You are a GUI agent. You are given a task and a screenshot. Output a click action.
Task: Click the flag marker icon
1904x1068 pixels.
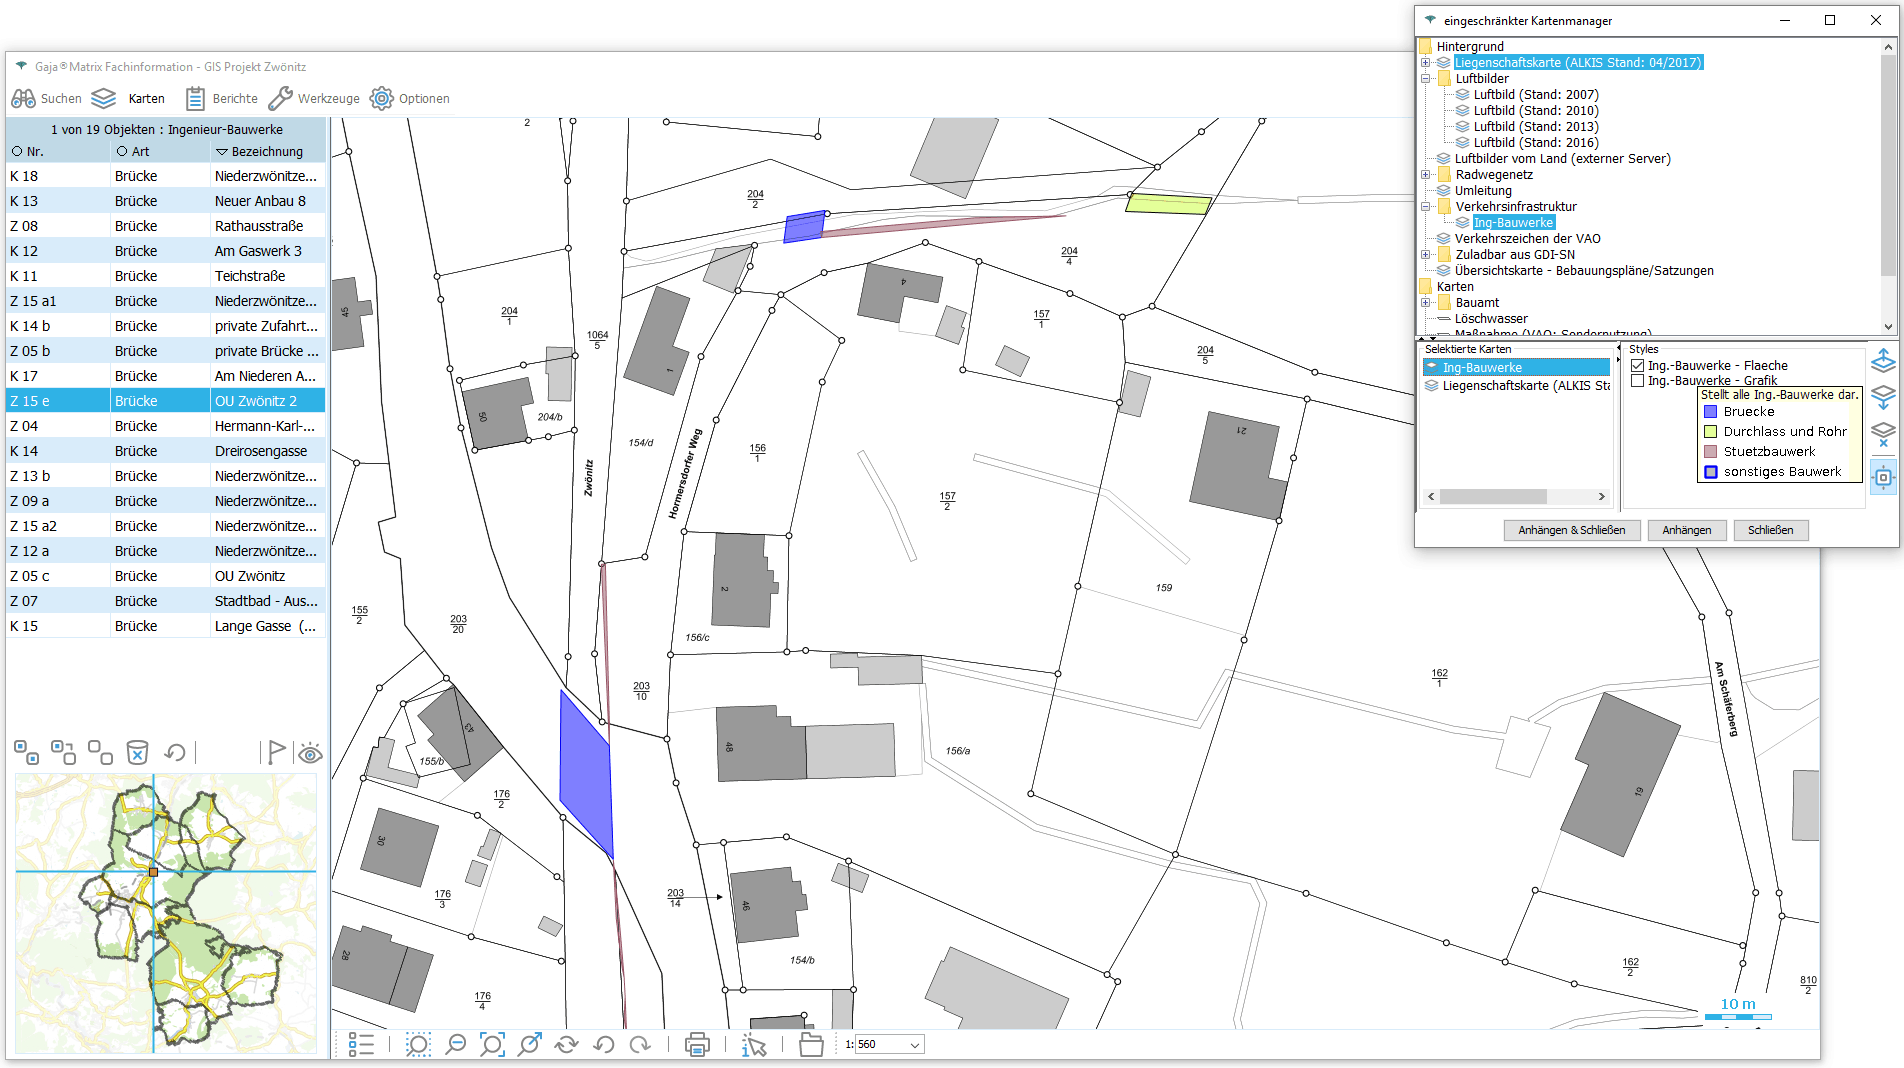point(275,752)
